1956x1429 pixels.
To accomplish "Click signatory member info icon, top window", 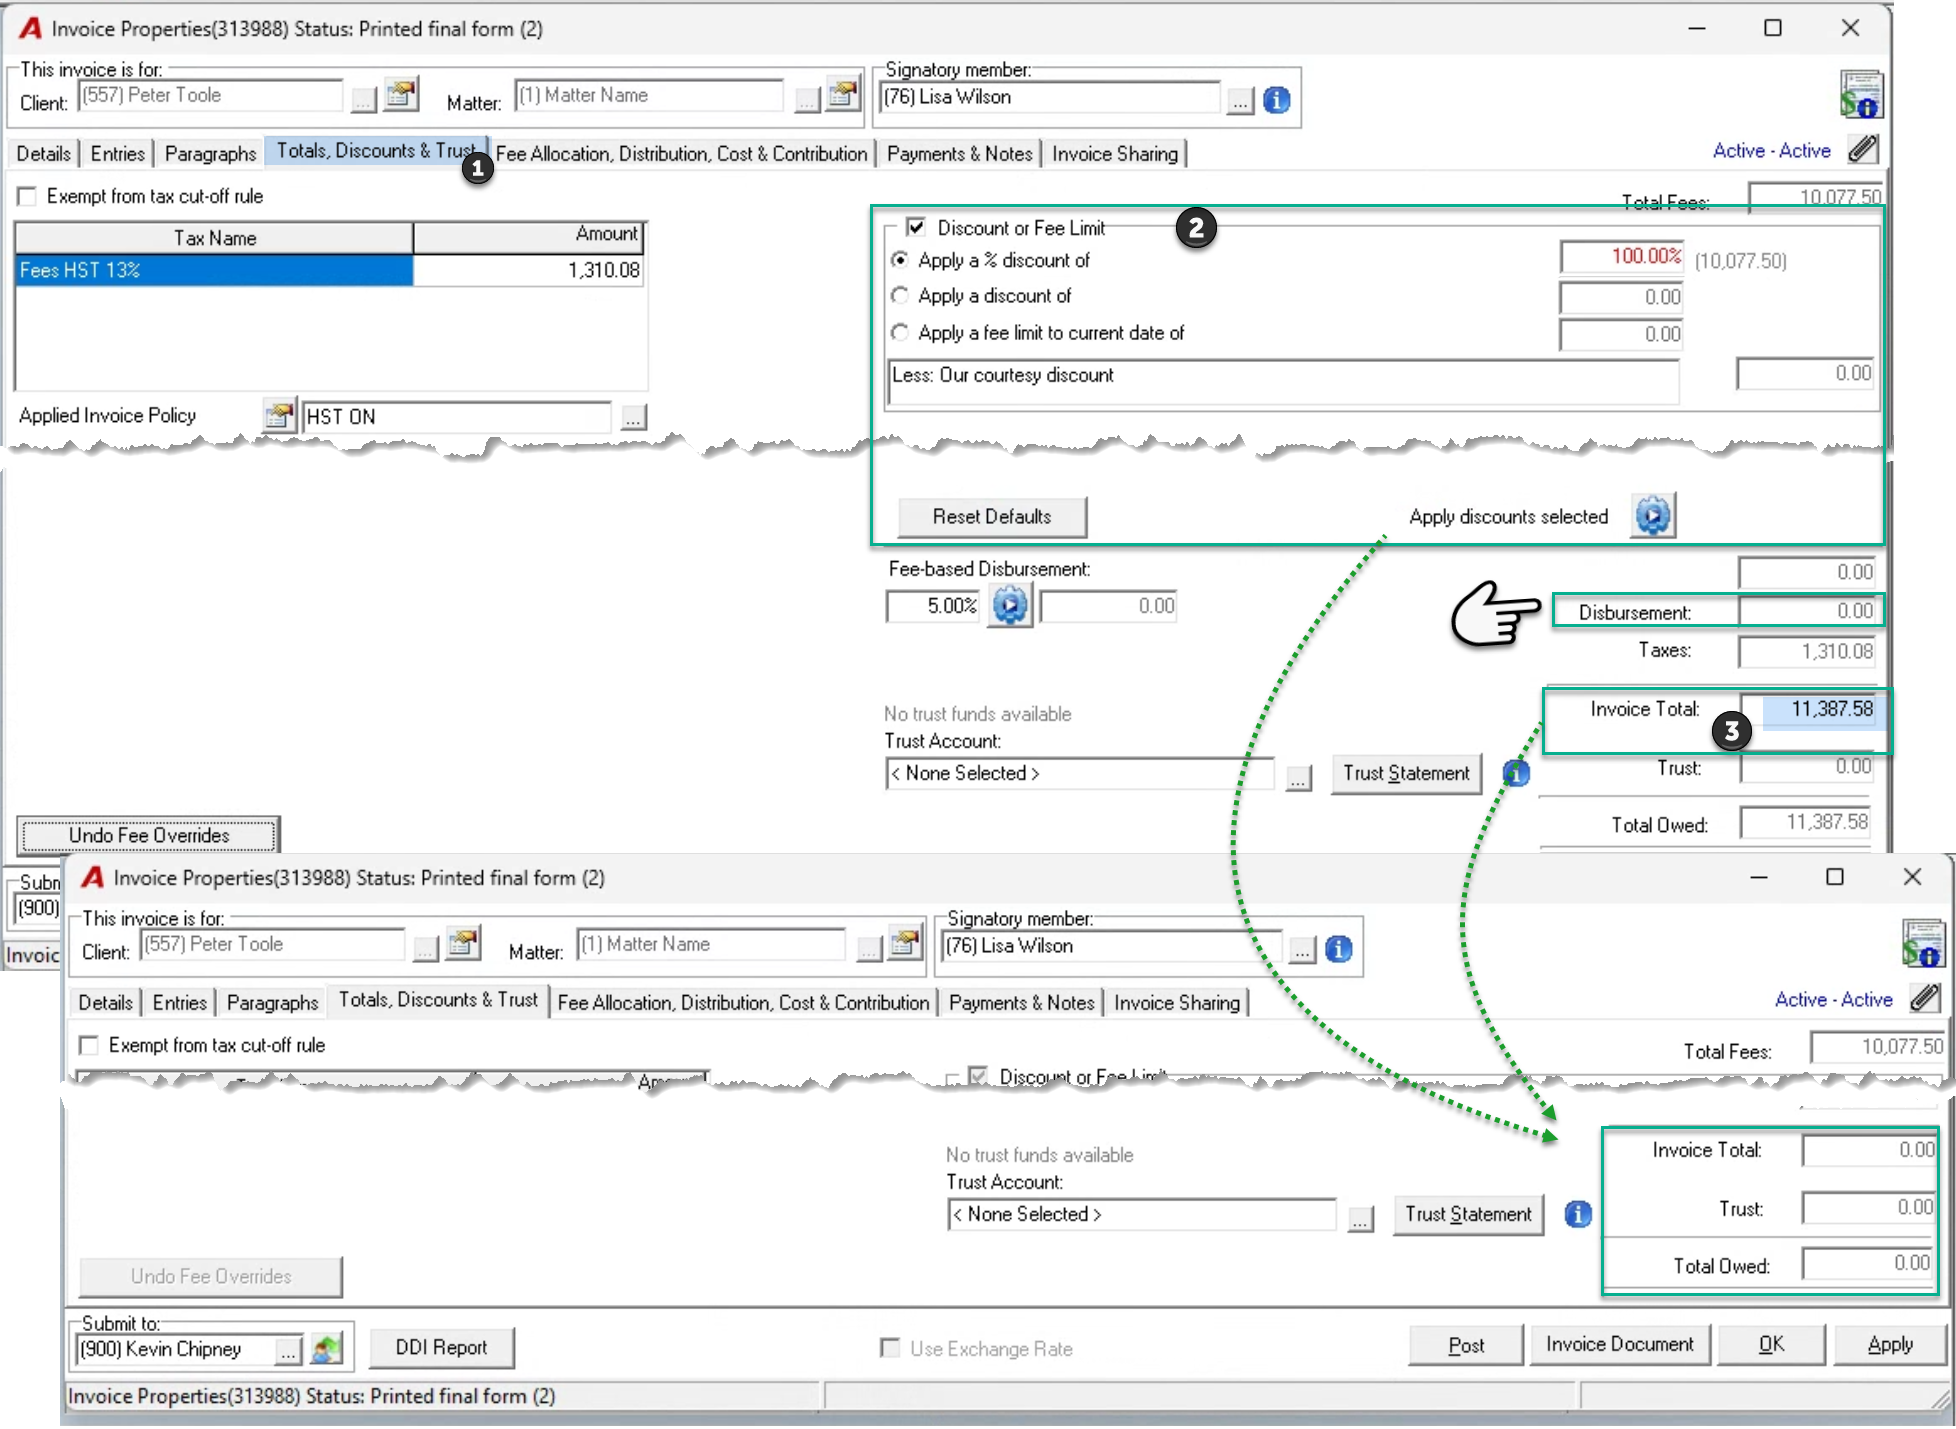I will pos(1276,100).
